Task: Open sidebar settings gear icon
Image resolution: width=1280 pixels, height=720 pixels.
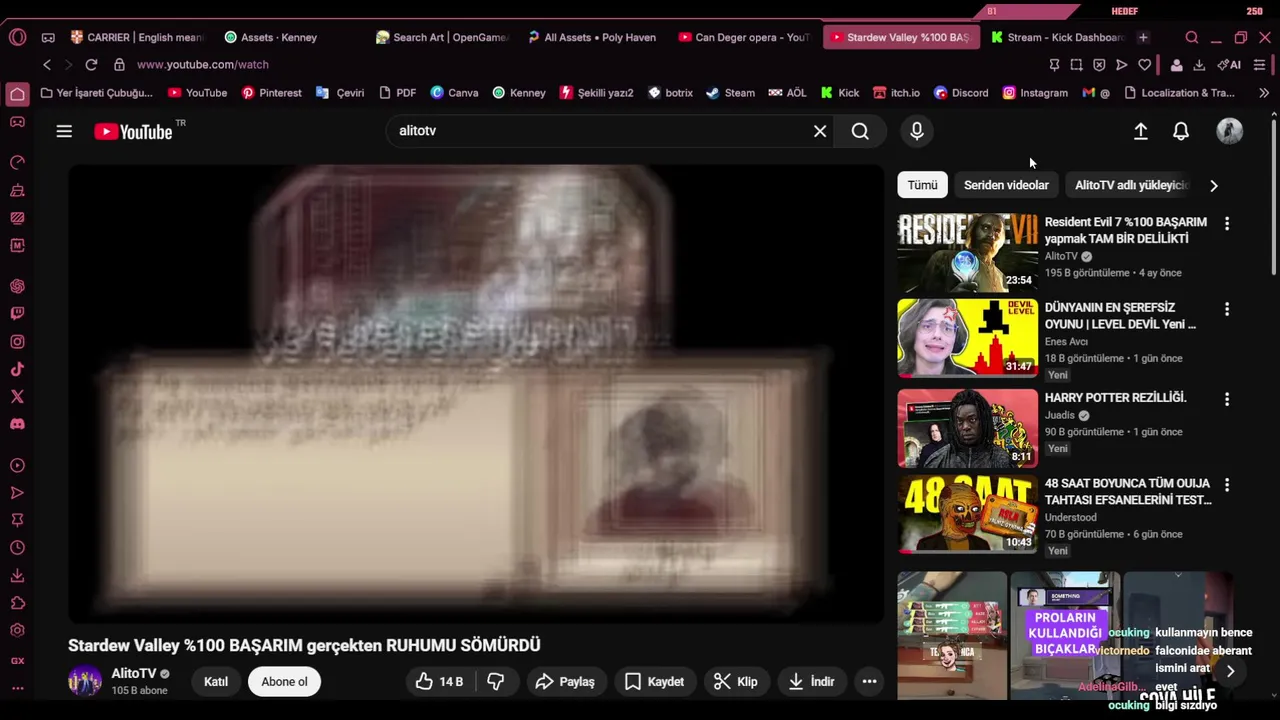Action: pyautogui.click(x=17, y=631)
